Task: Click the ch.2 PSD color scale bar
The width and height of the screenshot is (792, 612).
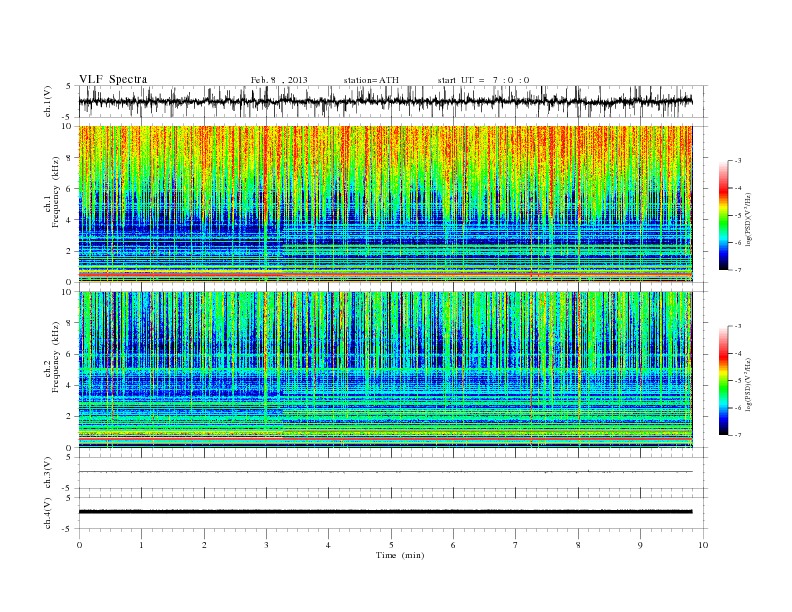Action: click(723, 381)
